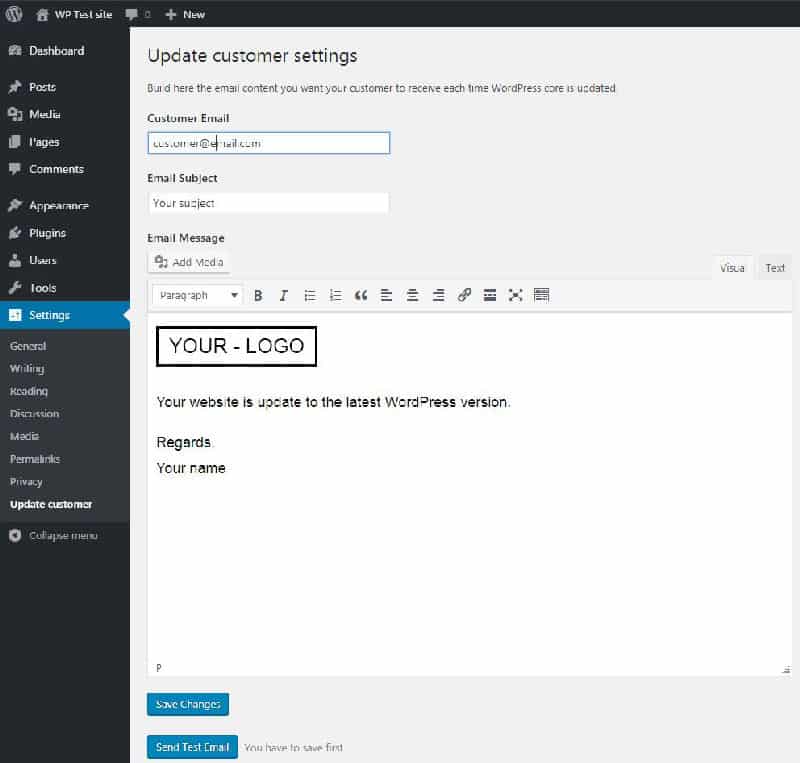Toggle the extra toolbar row
The height and width of the screenshot is (763, 800).
point(541,296)
